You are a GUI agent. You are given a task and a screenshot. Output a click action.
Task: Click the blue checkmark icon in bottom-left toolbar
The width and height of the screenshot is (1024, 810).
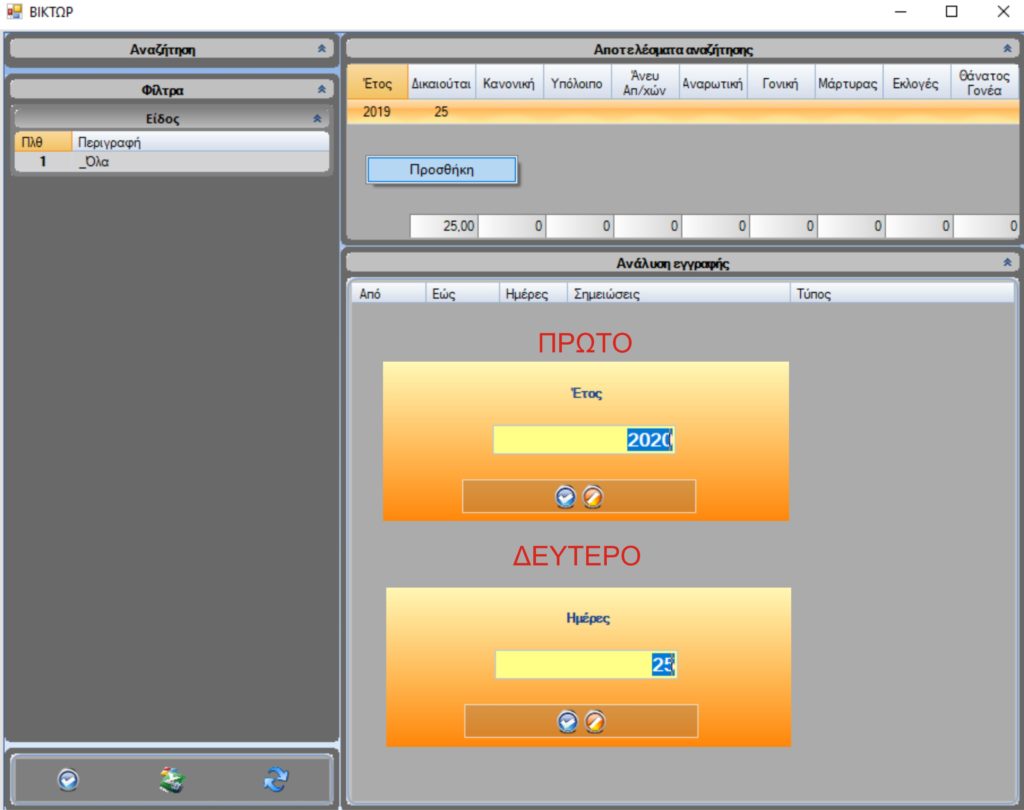pos(68,780)
